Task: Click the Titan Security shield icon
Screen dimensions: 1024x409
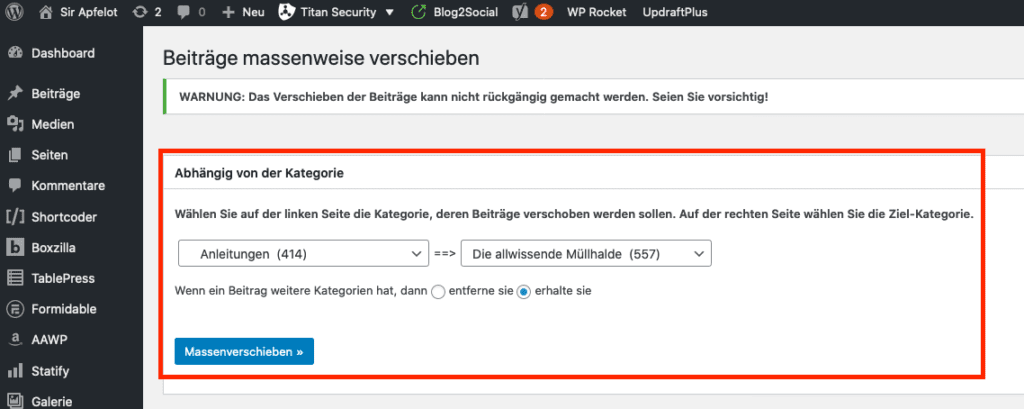Action: click(285, 12)
